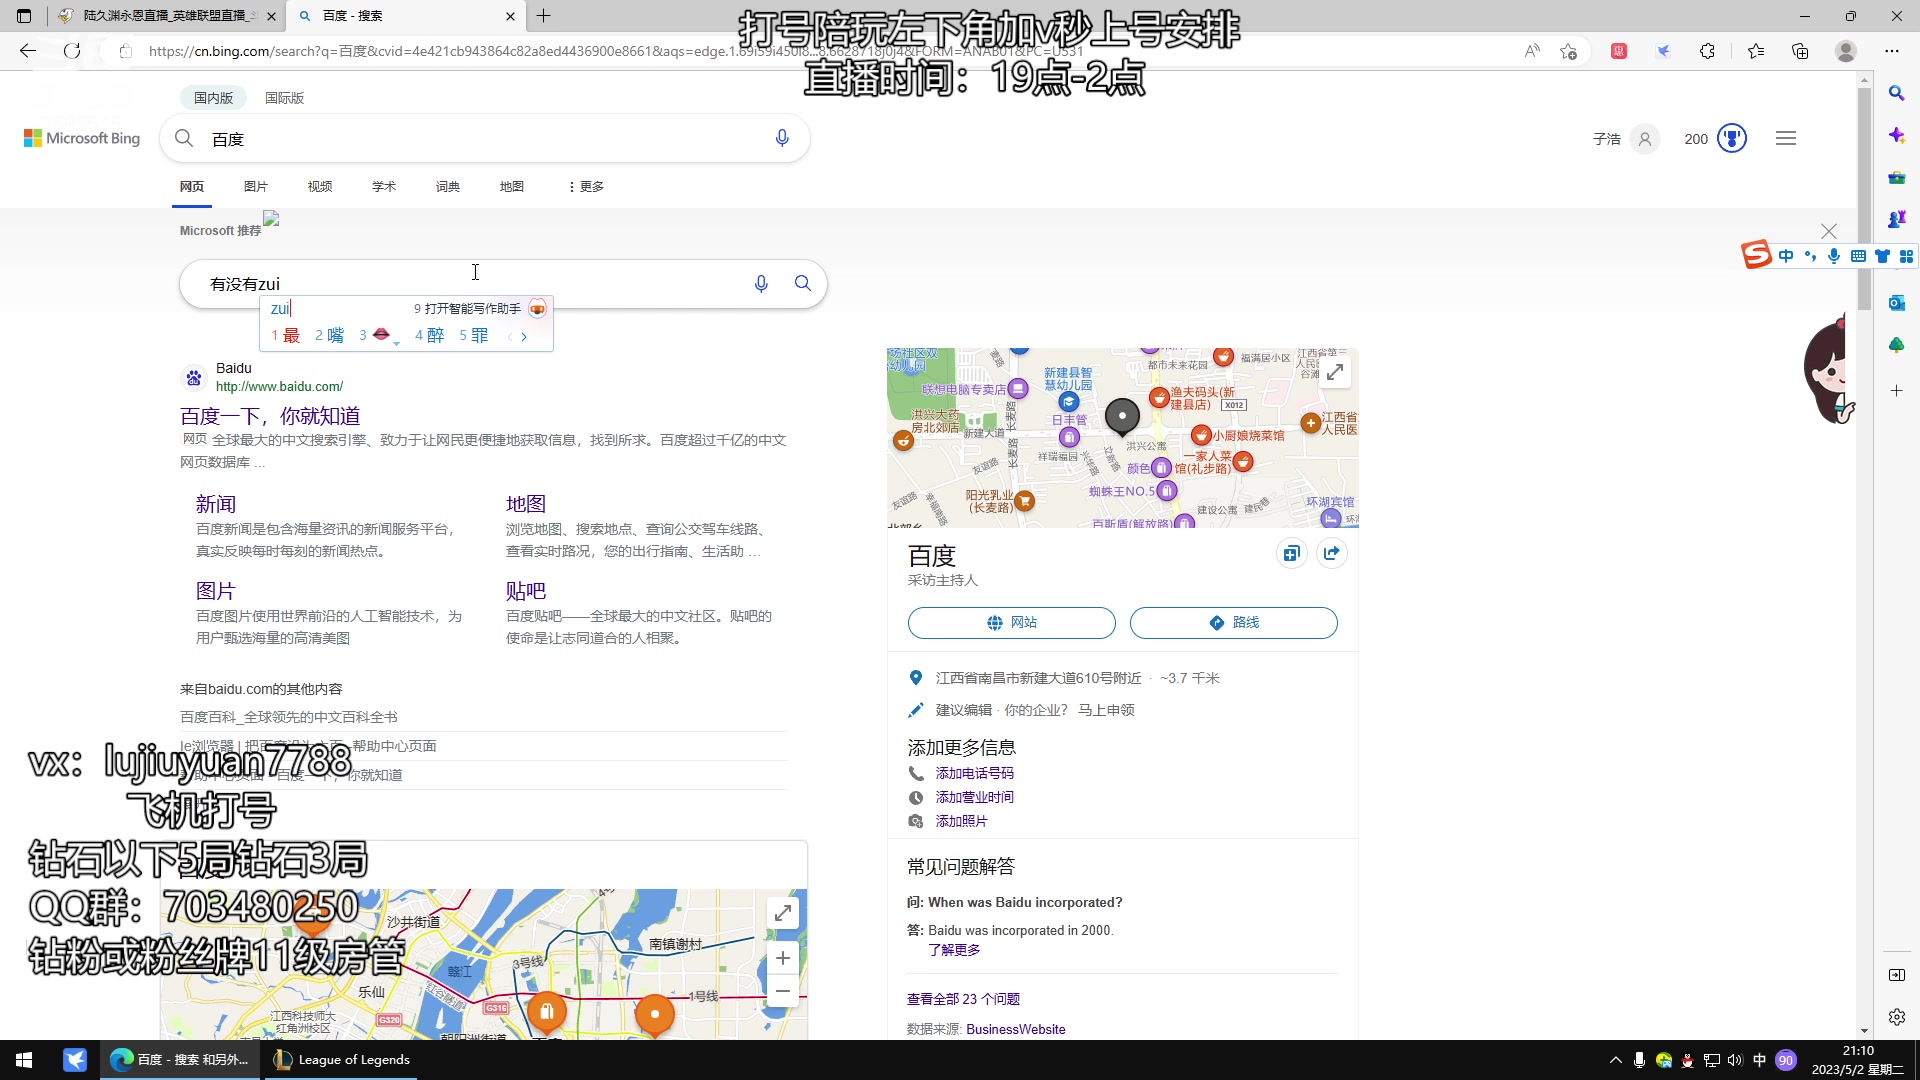Open the 视频 search tab

tap(320, 187)
